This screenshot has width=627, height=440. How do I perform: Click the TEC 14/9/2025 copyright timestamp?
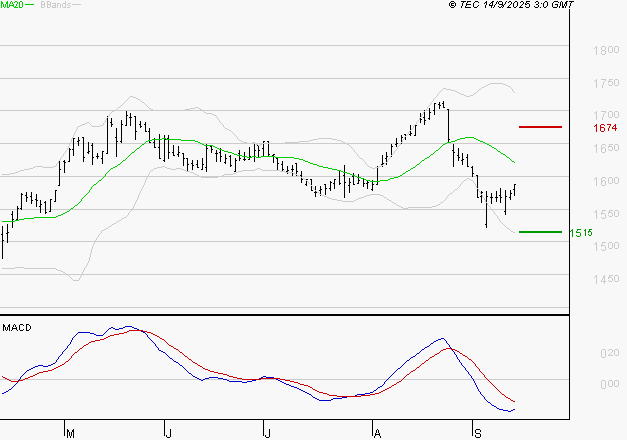[x=511, y=5]
